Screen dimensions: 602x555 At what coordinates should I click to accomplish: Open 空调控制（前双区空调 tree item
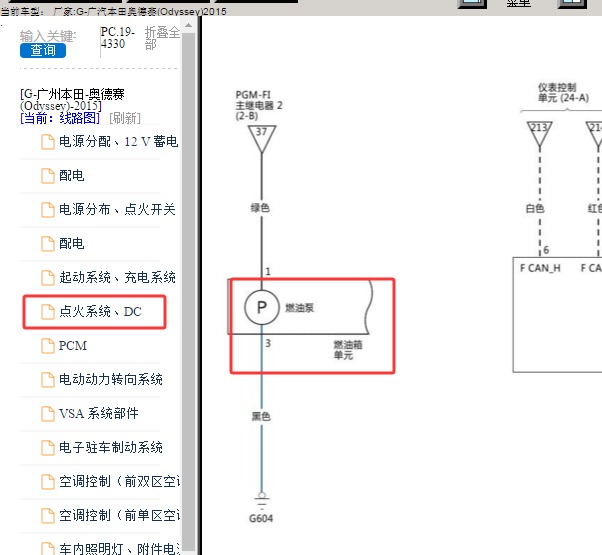[x=119, y=481]
